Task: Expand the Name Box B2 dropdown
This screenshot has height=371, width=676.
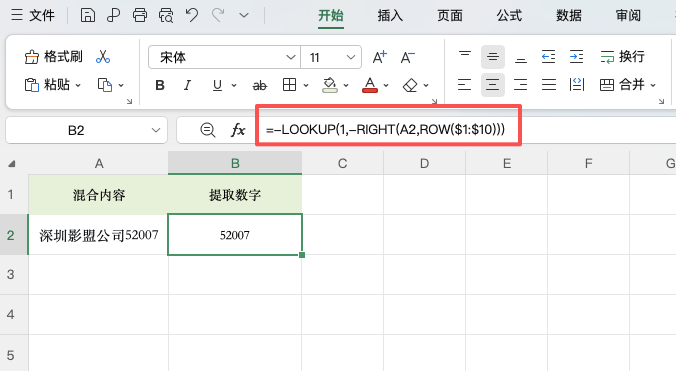Action: click(156, 130)
